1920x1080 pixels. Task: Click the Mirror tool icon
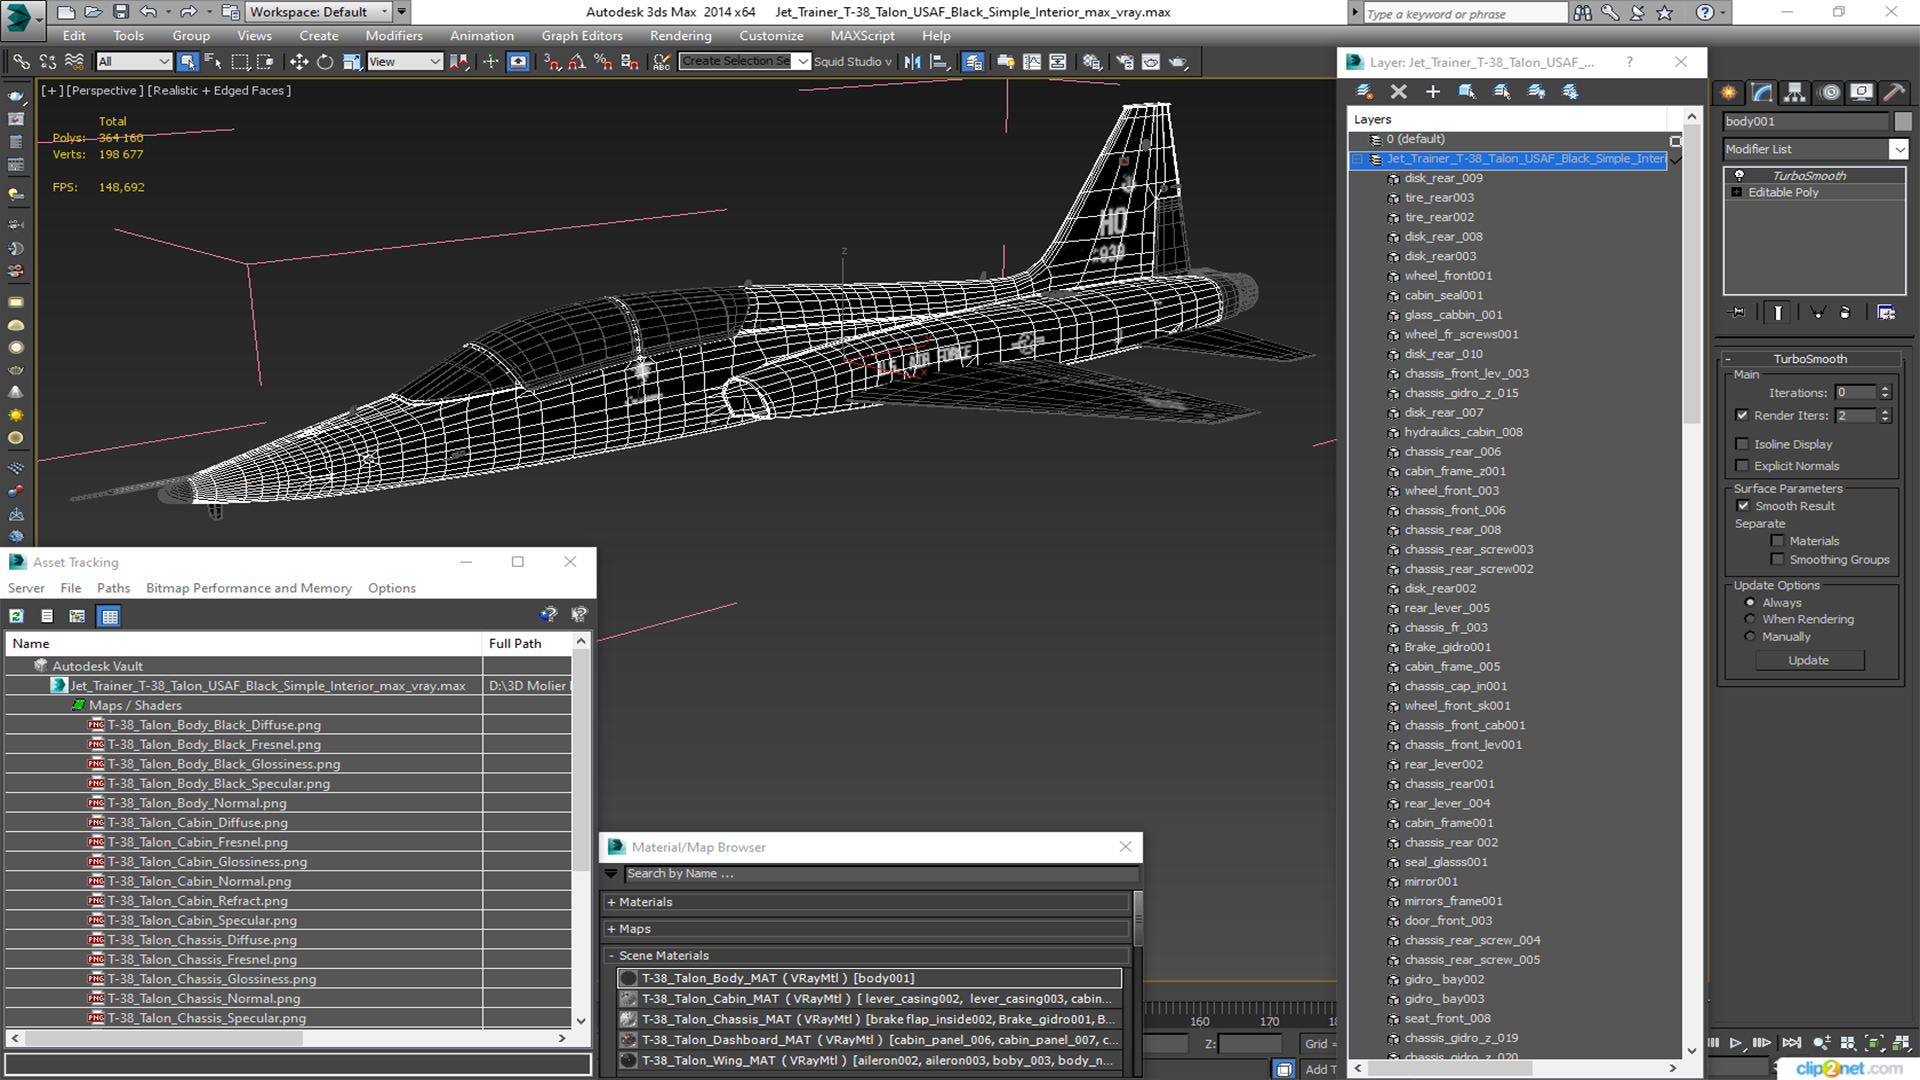click(x=913, y=62)
